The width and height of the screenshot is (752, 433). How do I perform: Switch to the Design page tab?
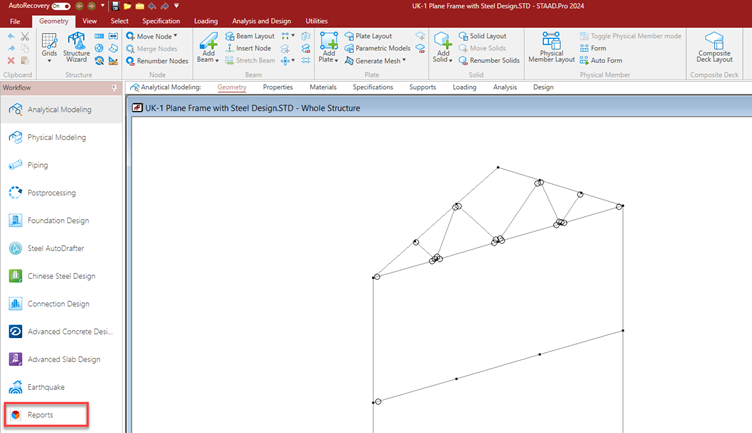click(543, 87)
